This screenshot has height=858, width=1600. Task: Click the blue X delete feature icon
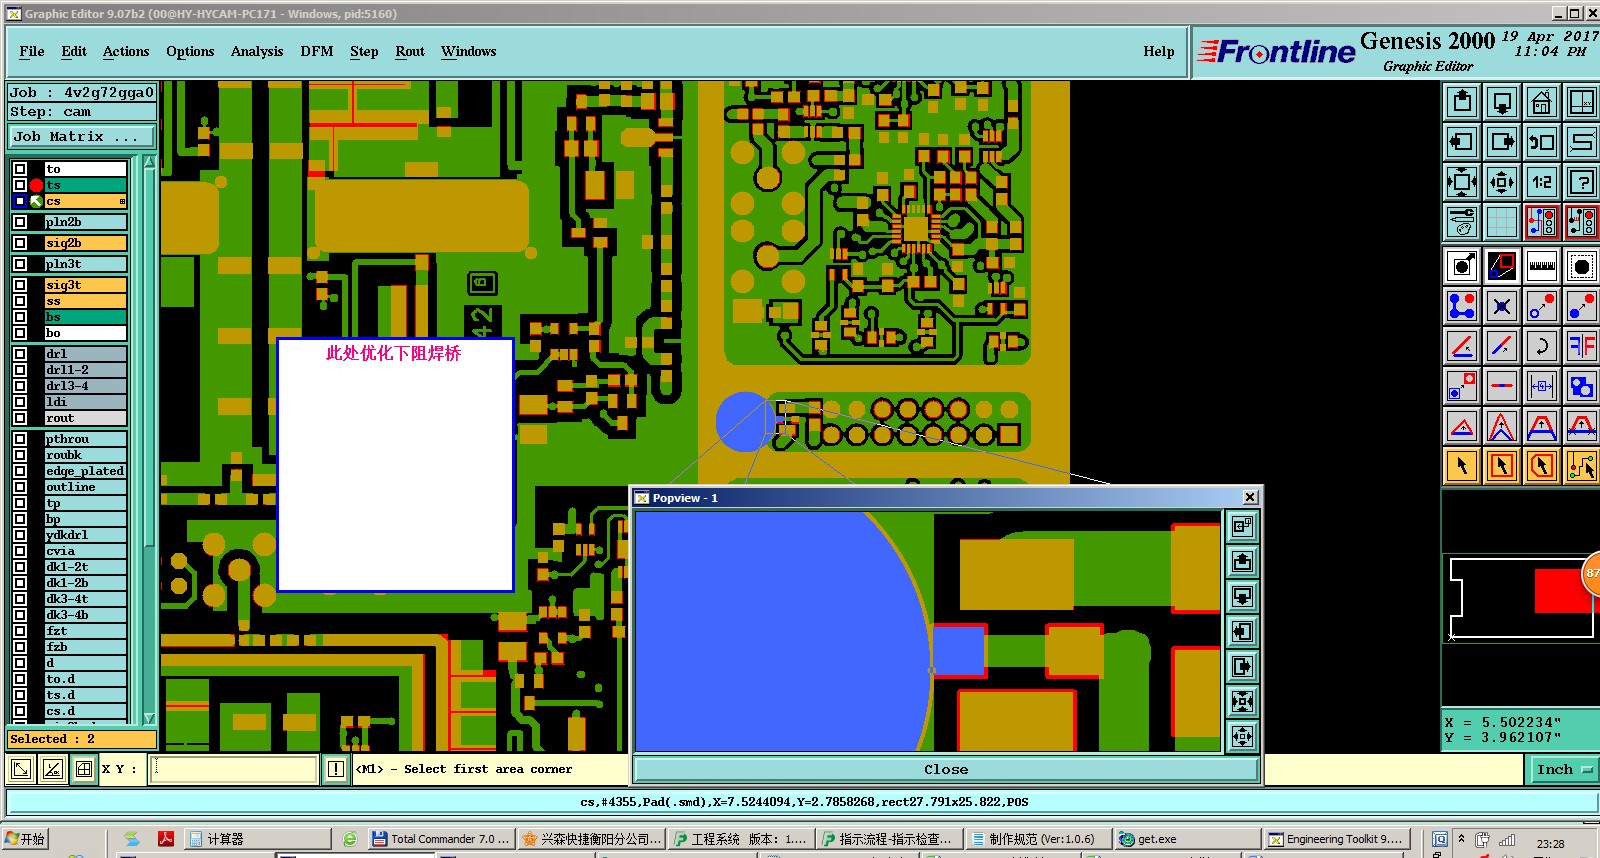pos(1502,306)
